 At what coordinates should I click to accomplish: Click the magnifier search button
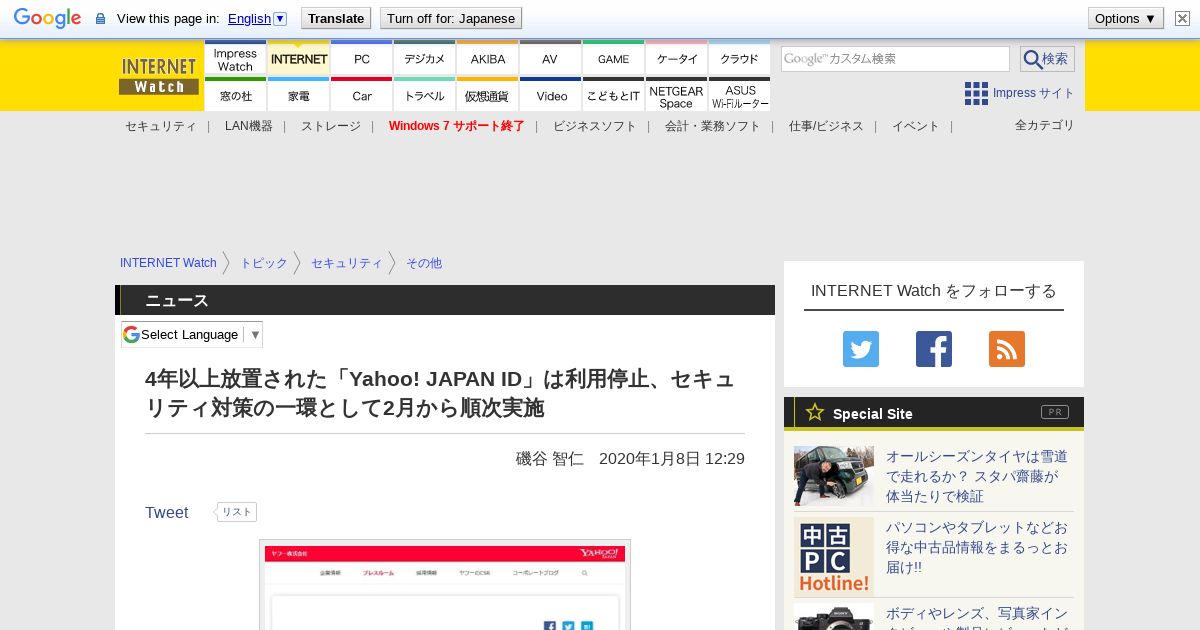click(x=1047, y=59)
